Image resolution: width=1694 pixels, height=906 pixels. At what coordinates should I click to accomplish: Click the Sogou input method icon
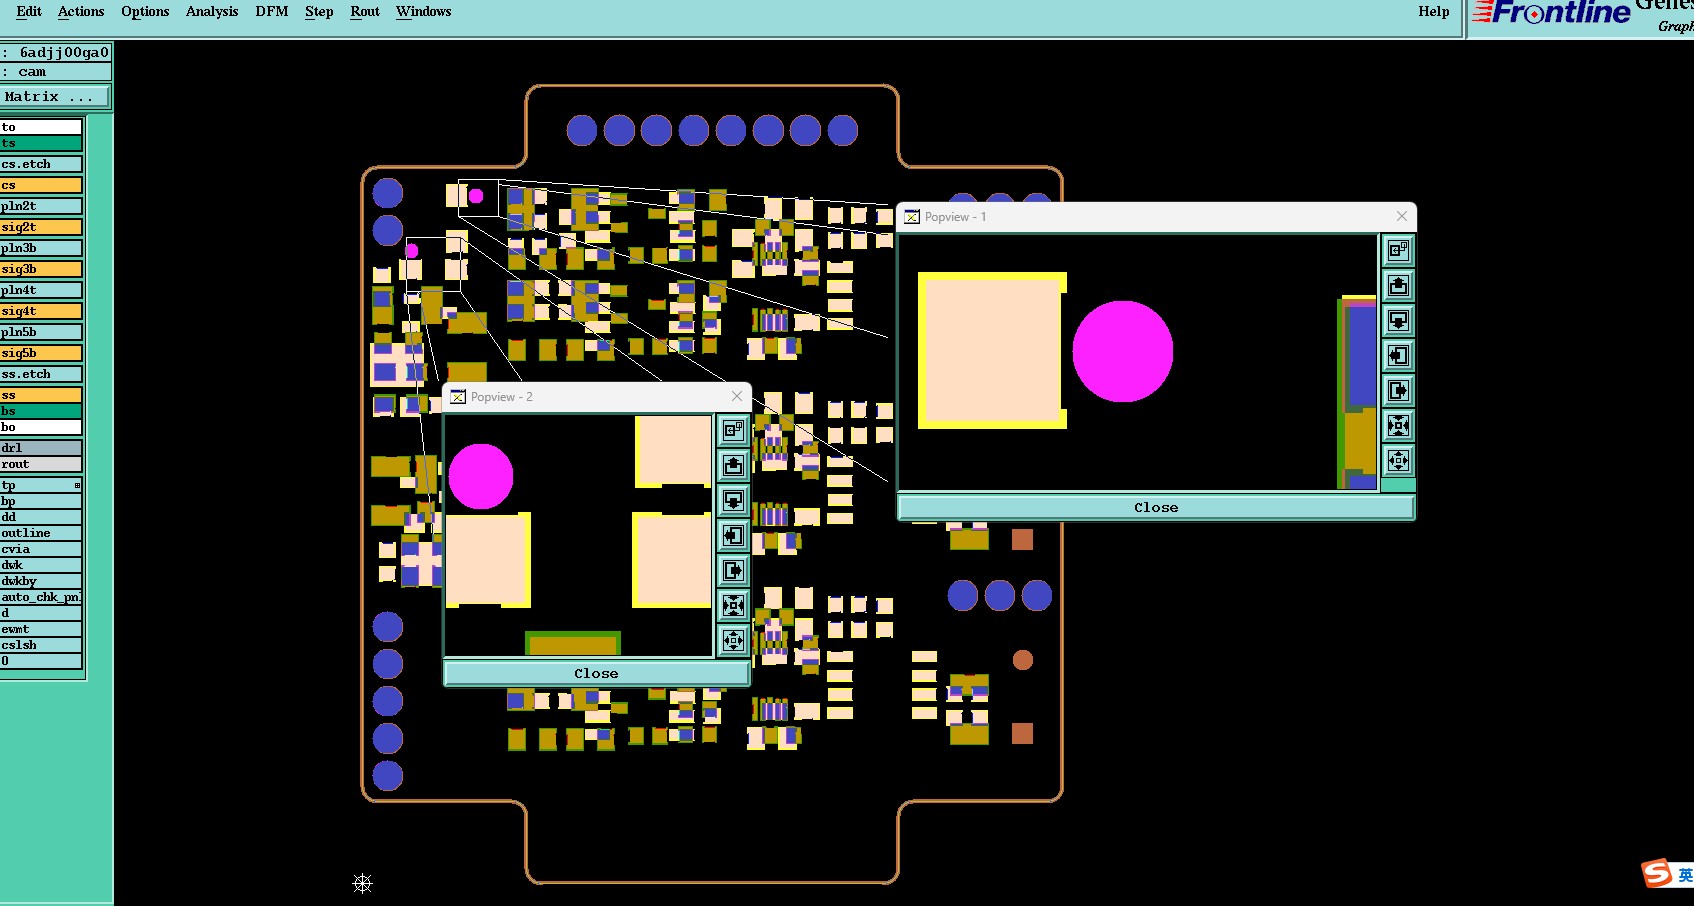click(1657, 873)
